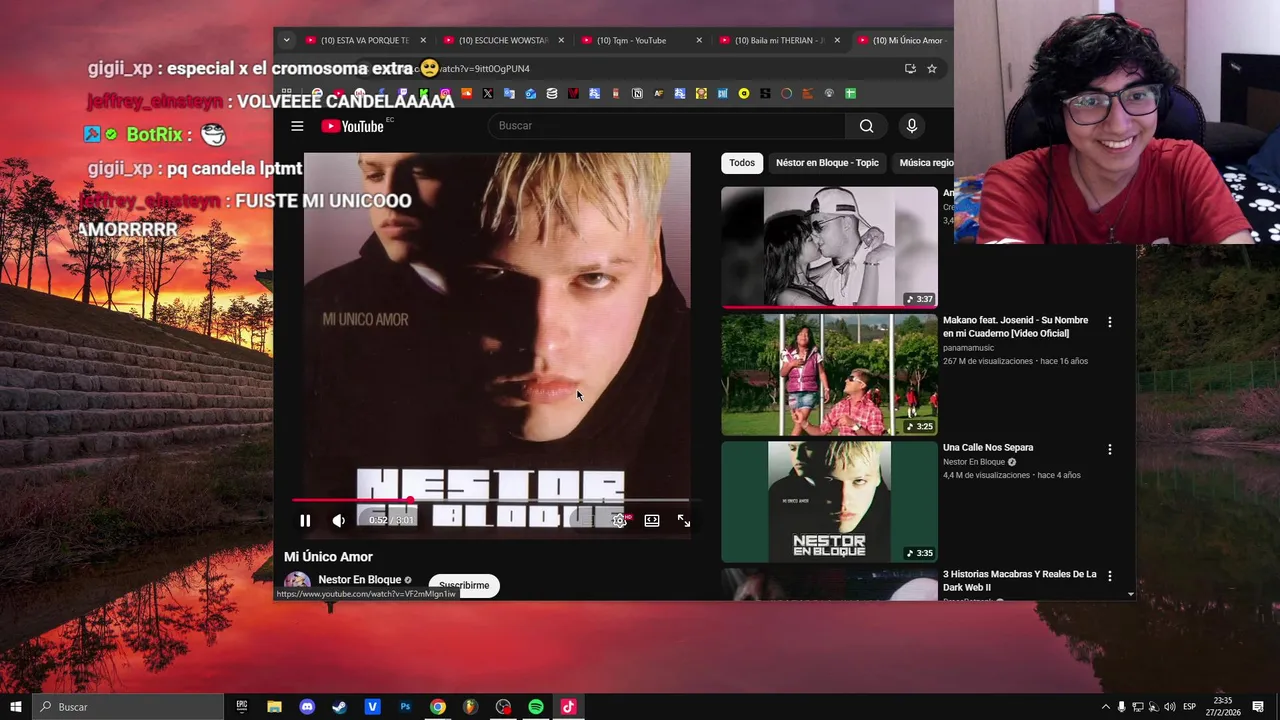Viewport: 1280px width, 720px height.
Task: Open options for Una Calle Nos Separa
Action: click(1109, 449)
